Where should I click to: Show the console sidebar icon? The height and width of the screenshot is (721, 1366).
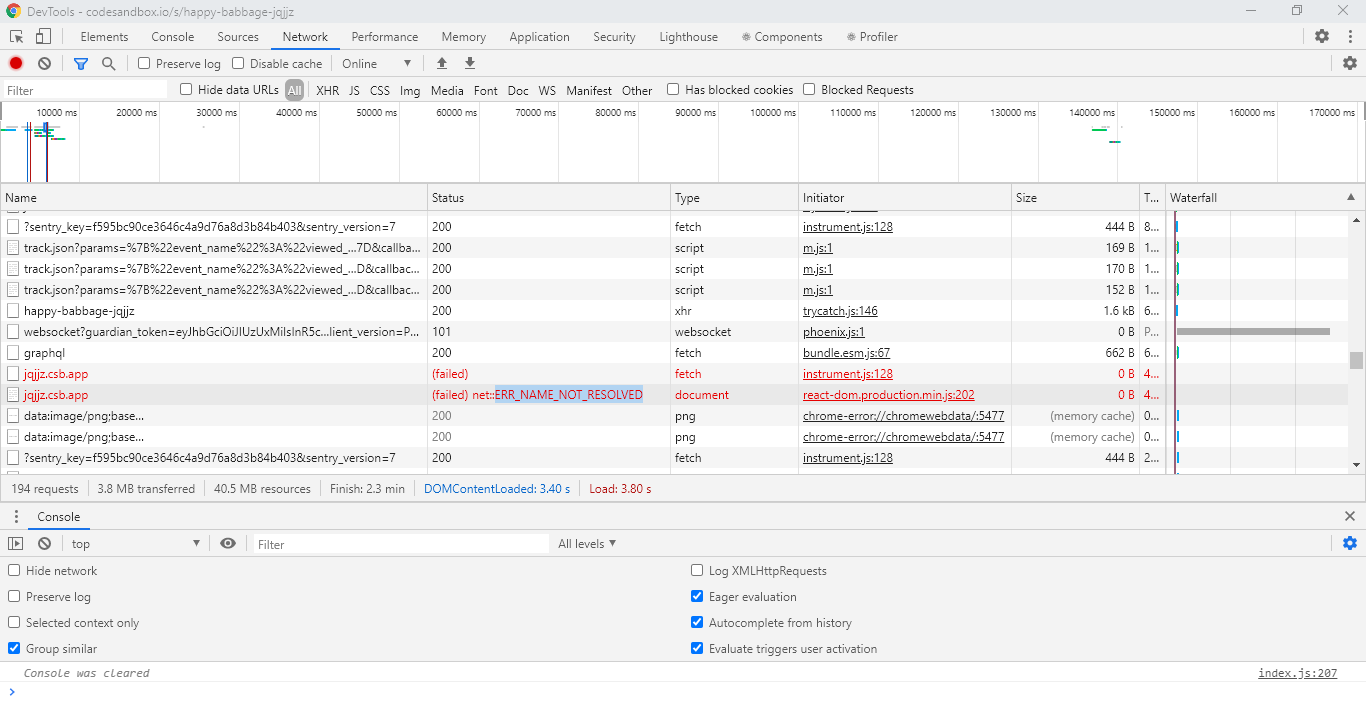pos(16,543)
